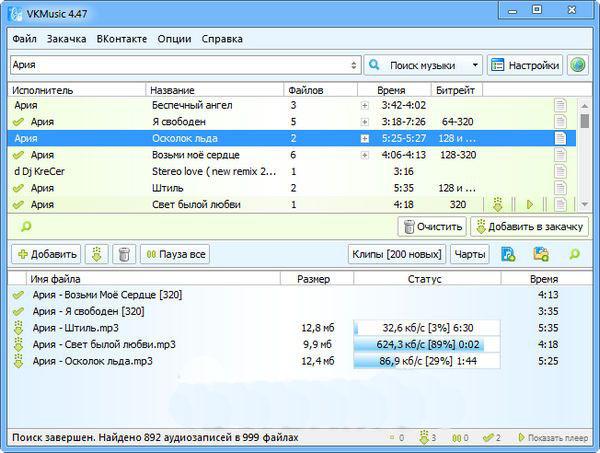Click download arrow icon in Свет былой любви row
Viewport: 600px width, 453px height.
497,204
